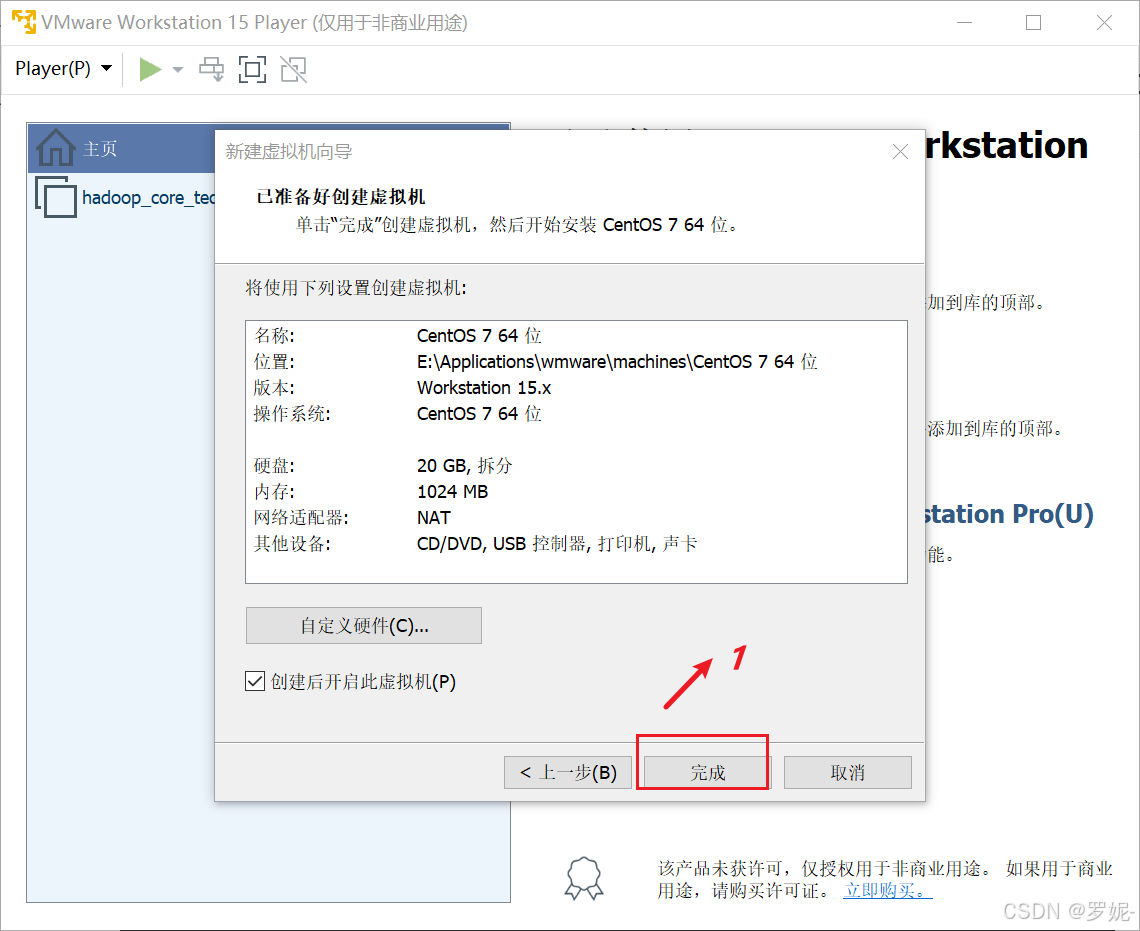Screen dimensions: 1140x931
Task: Minimize the VMware Player window
Action: (x=964, y=23)
